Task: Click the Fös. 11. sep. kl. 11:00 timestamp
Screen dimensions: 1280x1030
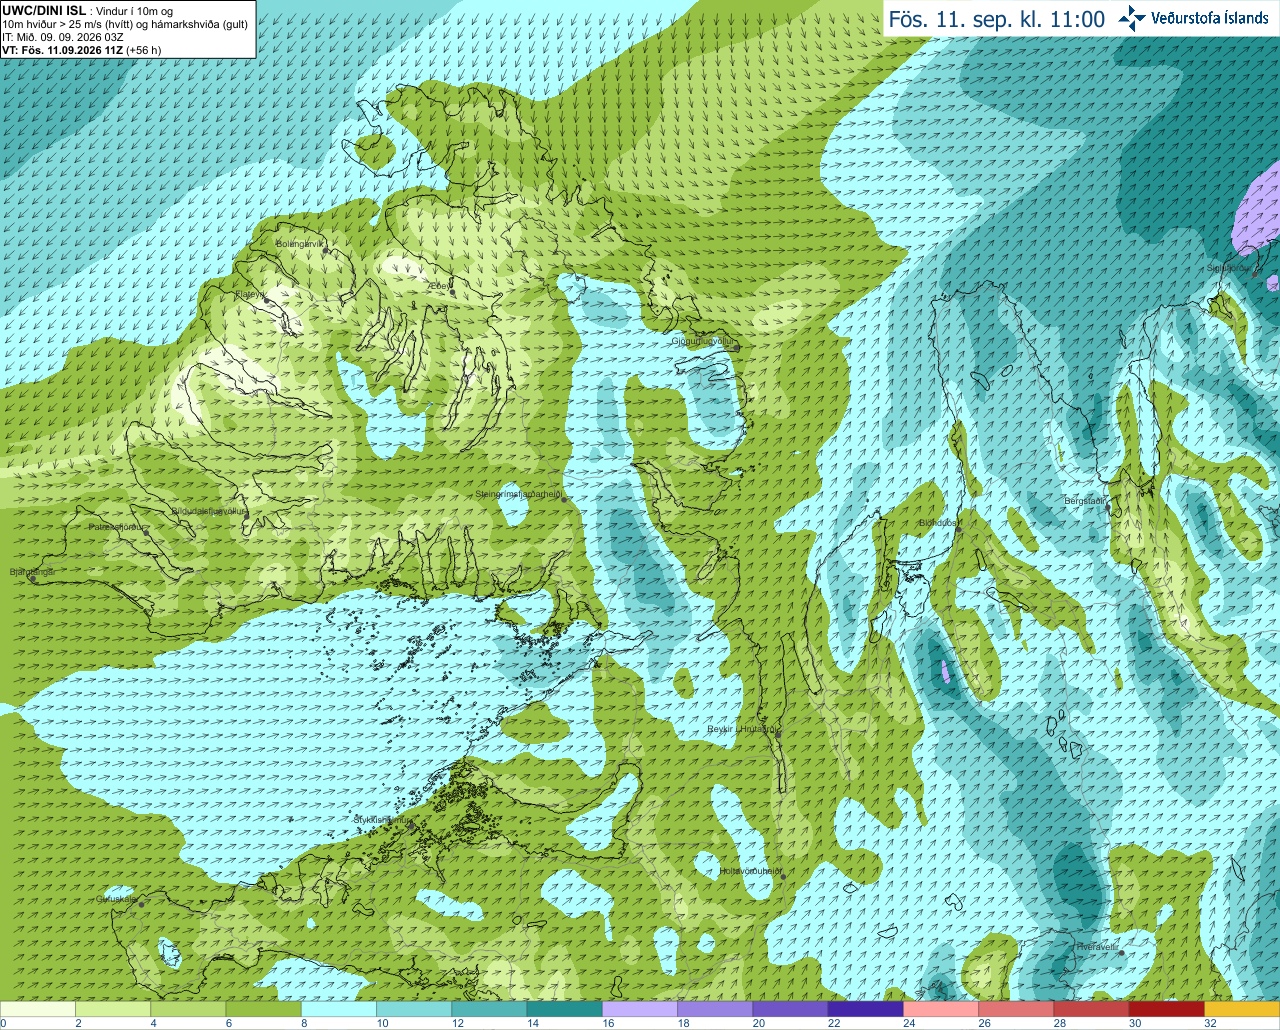Action: tap(997, 19)
